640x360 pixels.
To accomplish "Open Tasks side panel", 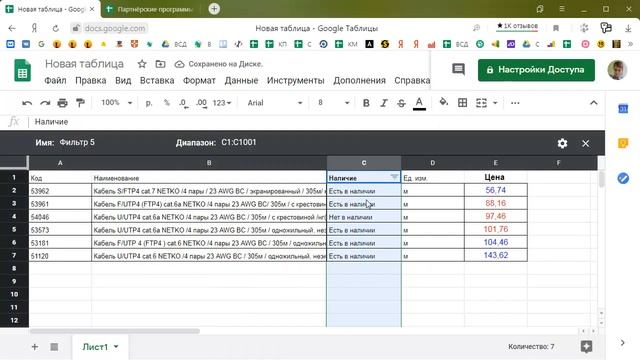I will click(x=623, y=178).
